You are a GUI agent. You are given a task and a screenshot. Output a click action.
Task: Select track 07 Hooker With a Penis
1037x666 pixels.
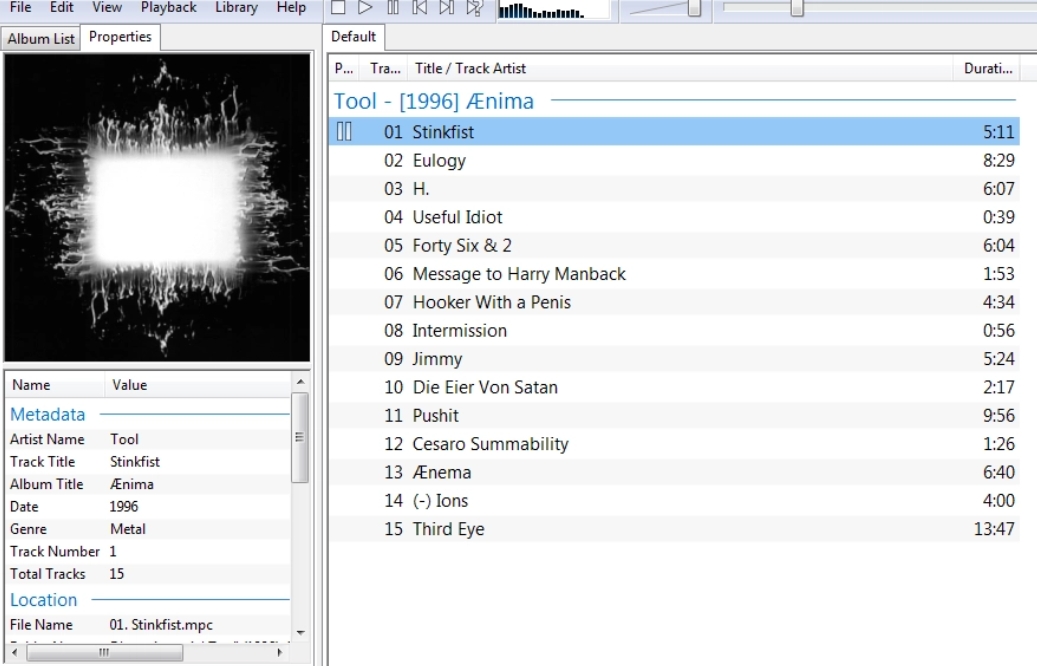675,302
